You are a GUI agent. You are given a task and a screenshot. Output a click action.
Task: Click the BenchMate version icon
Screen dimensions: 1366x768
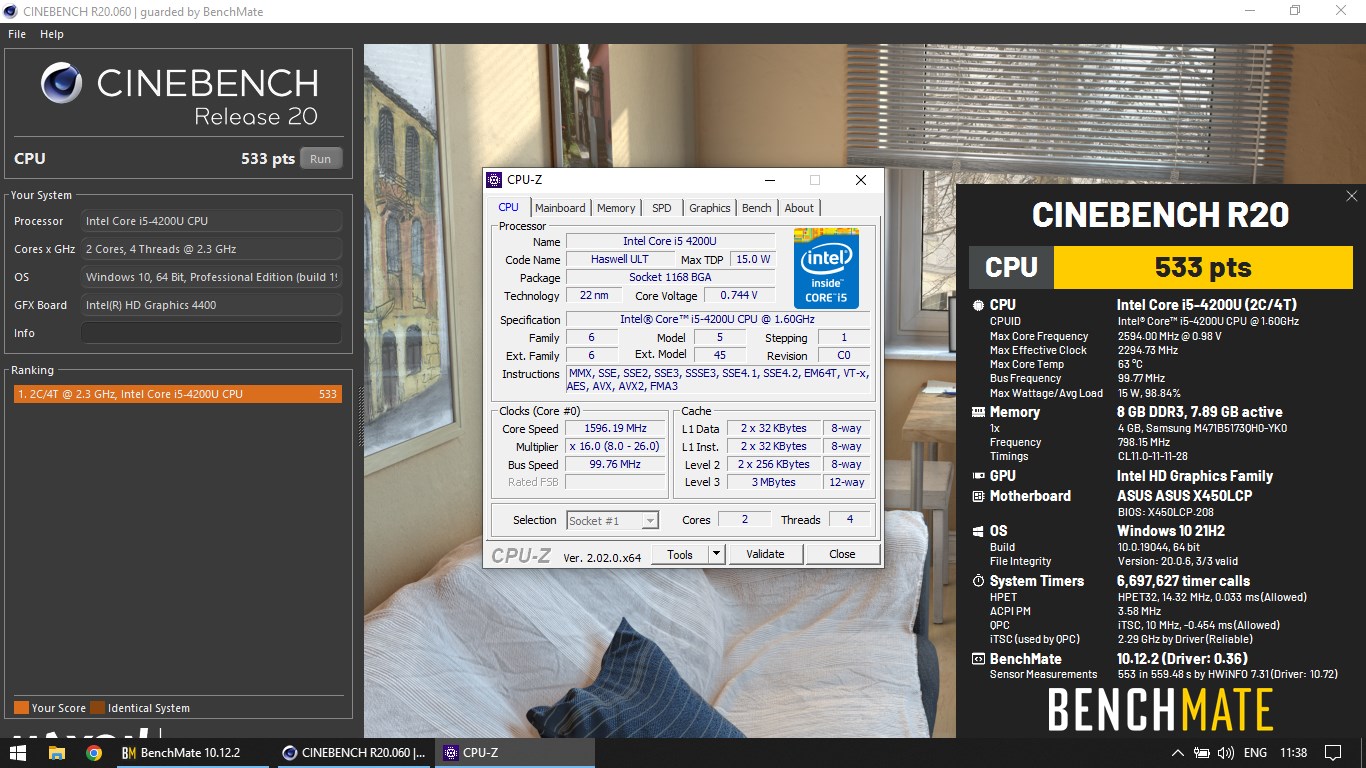click(x=978, y=659)
